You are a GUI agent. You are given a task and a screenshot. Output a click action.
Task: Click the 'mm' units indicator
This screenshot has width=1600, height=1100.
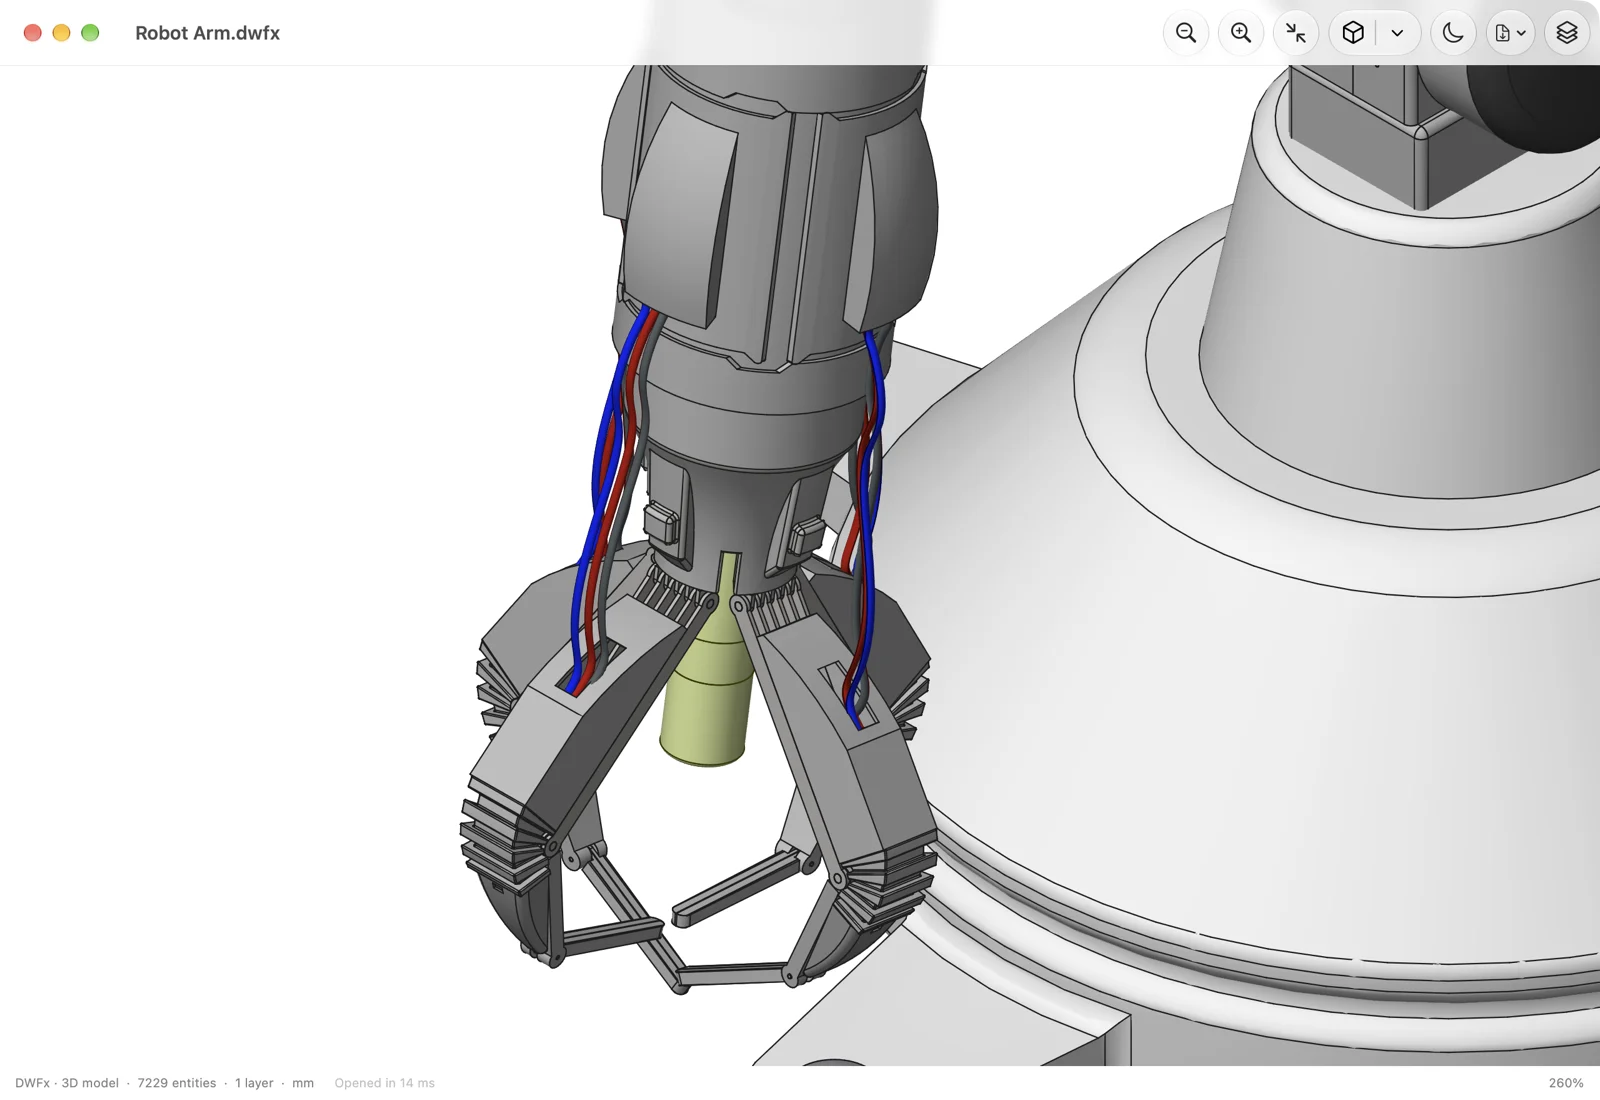point(303,1083)
